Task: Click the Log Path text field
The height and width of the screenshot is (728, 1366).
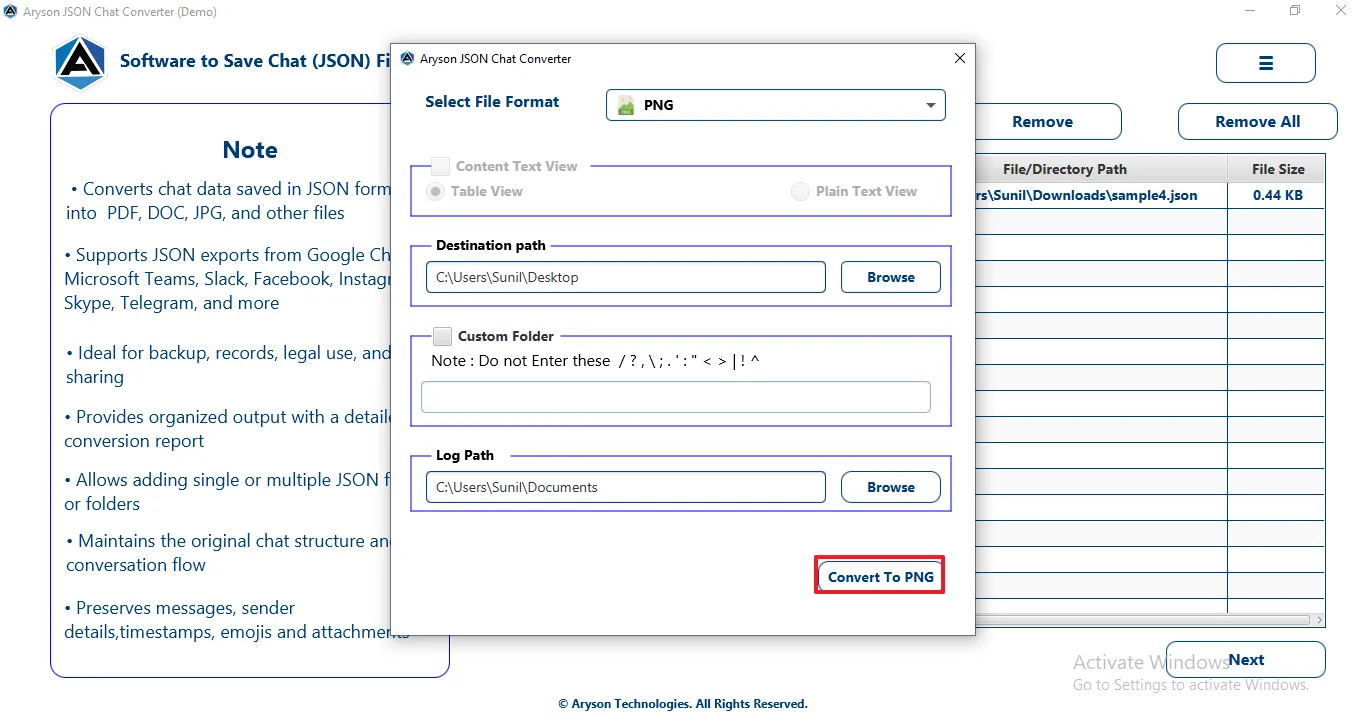Action: coord(626,487)
